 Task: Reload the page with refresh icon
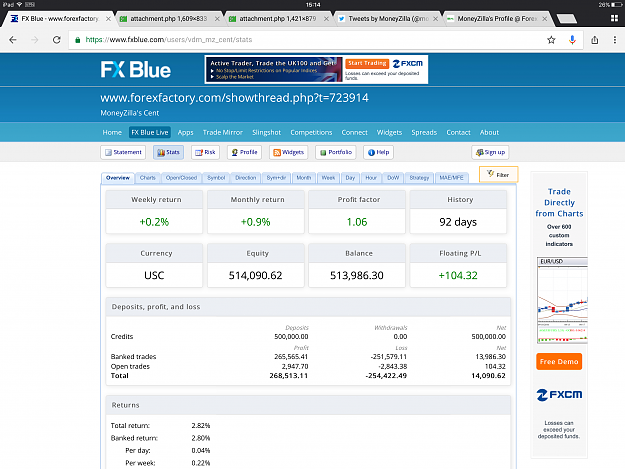(x=57, y=40)
